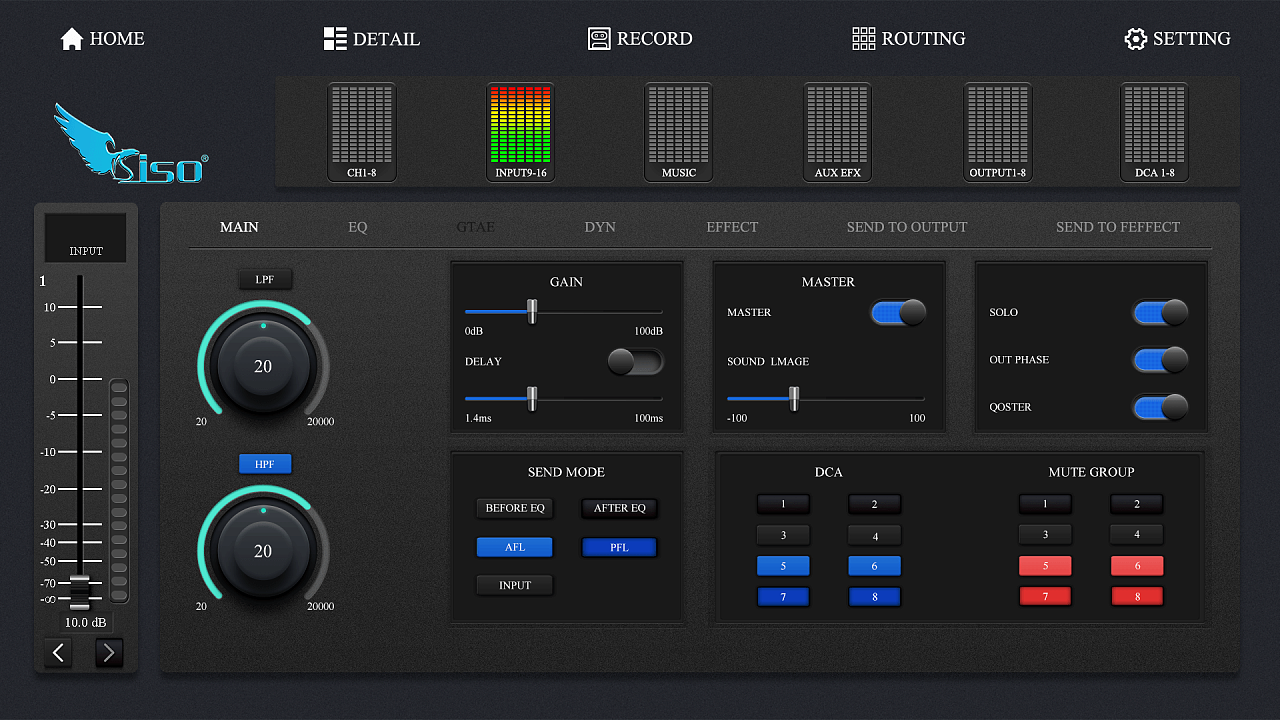
Task: Click the INPUT send mode button
Action: (x=515, y=585)
